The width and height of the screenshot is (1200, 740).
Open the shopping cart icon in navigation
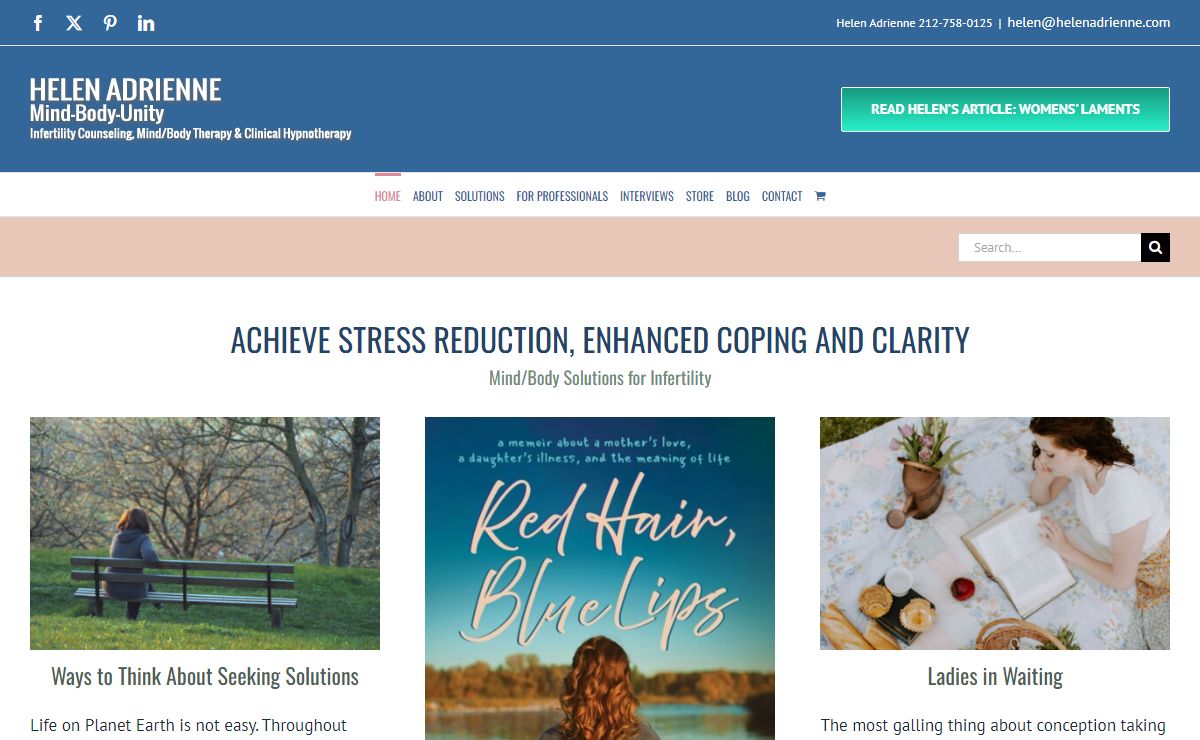point(820,196)
